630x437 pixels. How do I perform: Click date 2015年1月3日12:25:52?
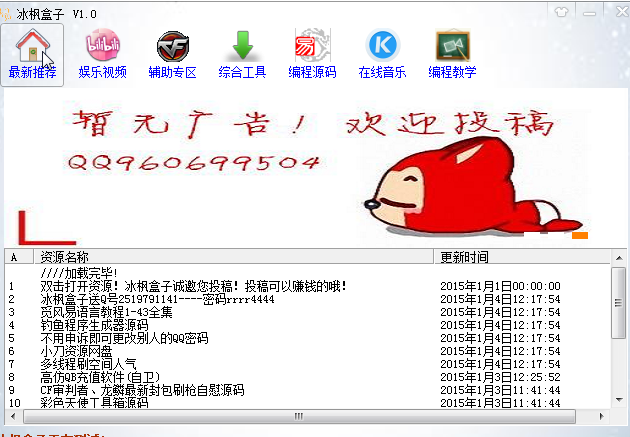pos(500,377)
